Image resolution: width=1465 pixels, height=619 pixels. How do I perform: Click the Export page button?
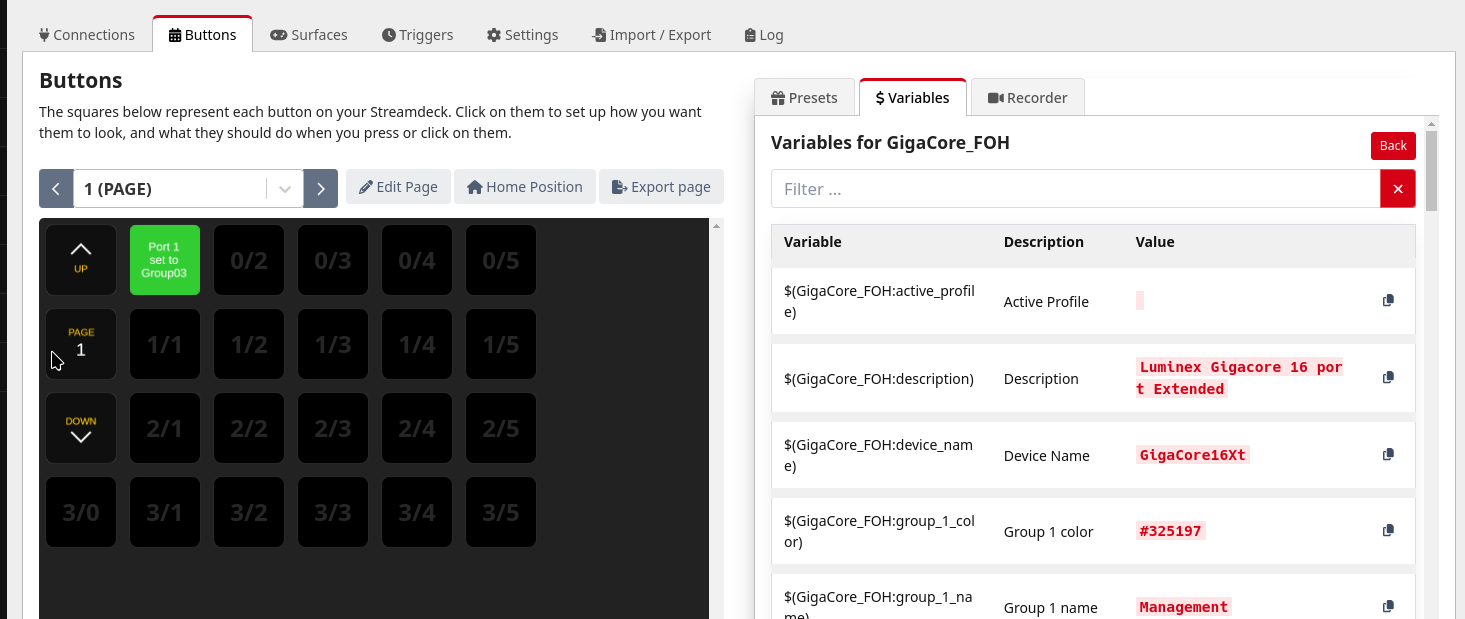(661, 187)
